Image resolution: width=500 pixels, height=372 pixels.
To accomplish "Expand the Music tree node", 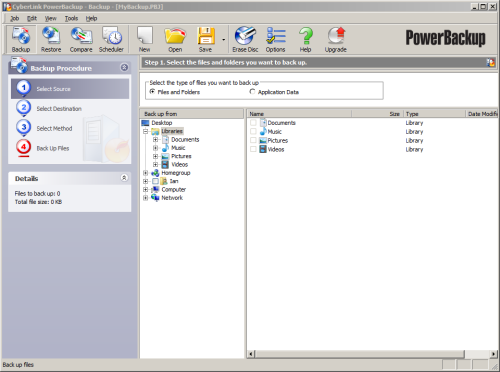I will [x=156, y=148].
